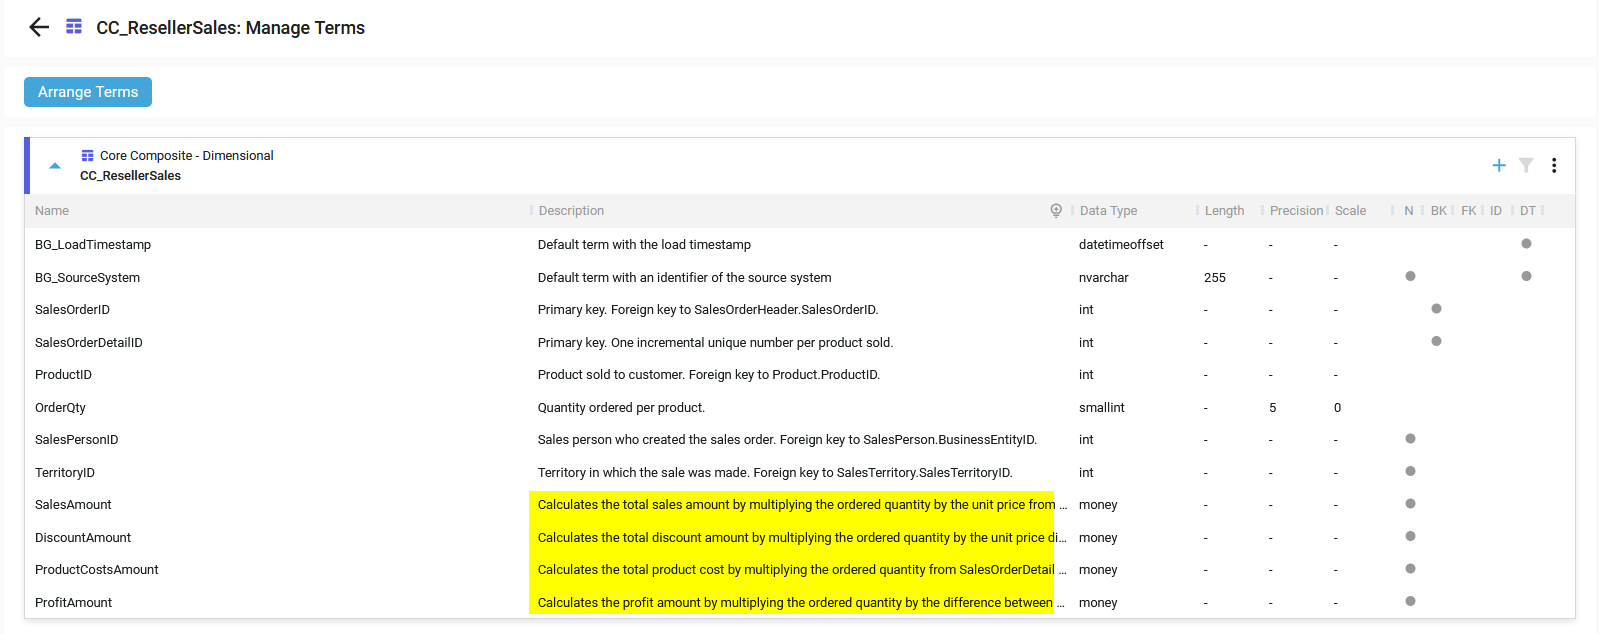Toggle DT dot for BG_LoadTimestamp

[x=1526, y=244]
